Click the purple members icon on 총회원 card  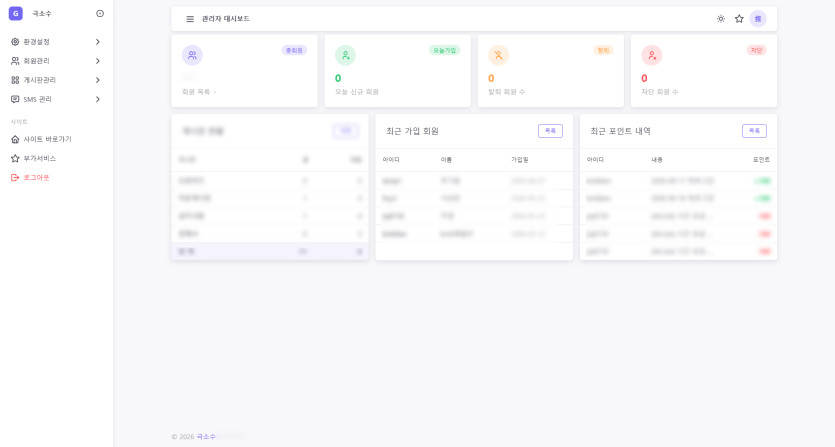coord(192,55)
